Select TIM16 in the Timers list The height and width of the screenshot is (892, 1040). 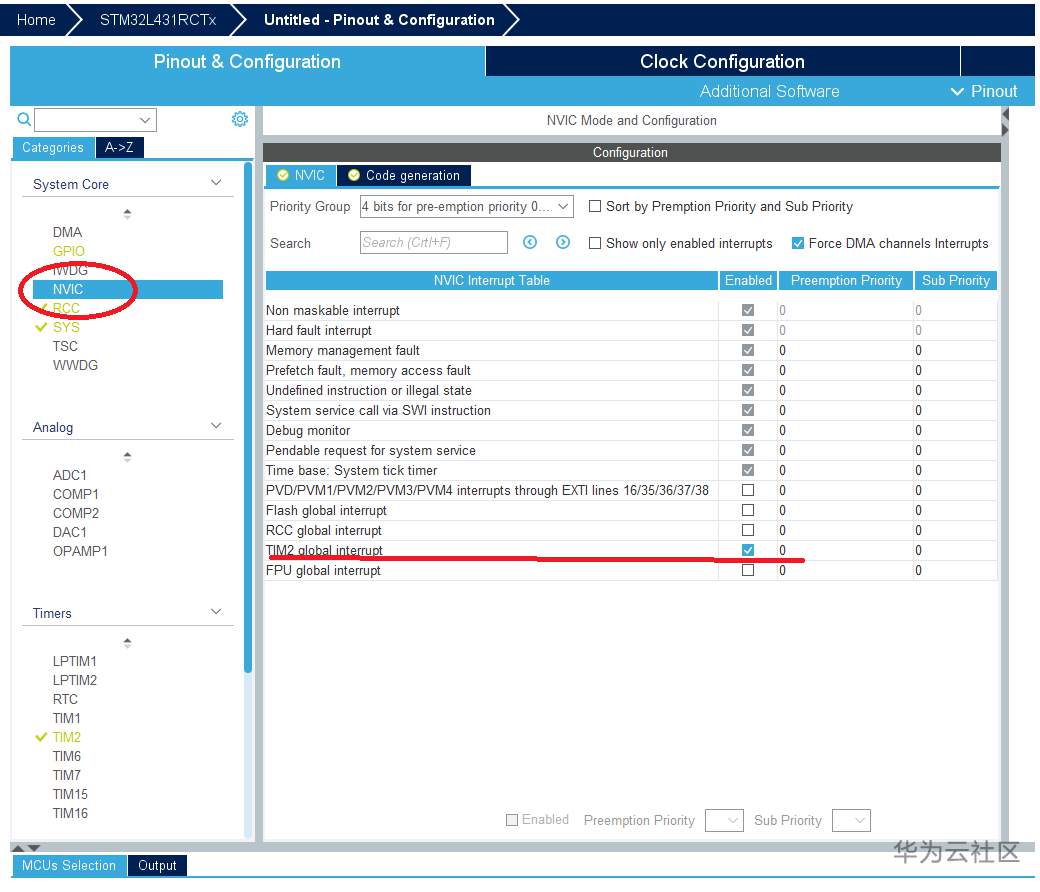click(70, 813)
